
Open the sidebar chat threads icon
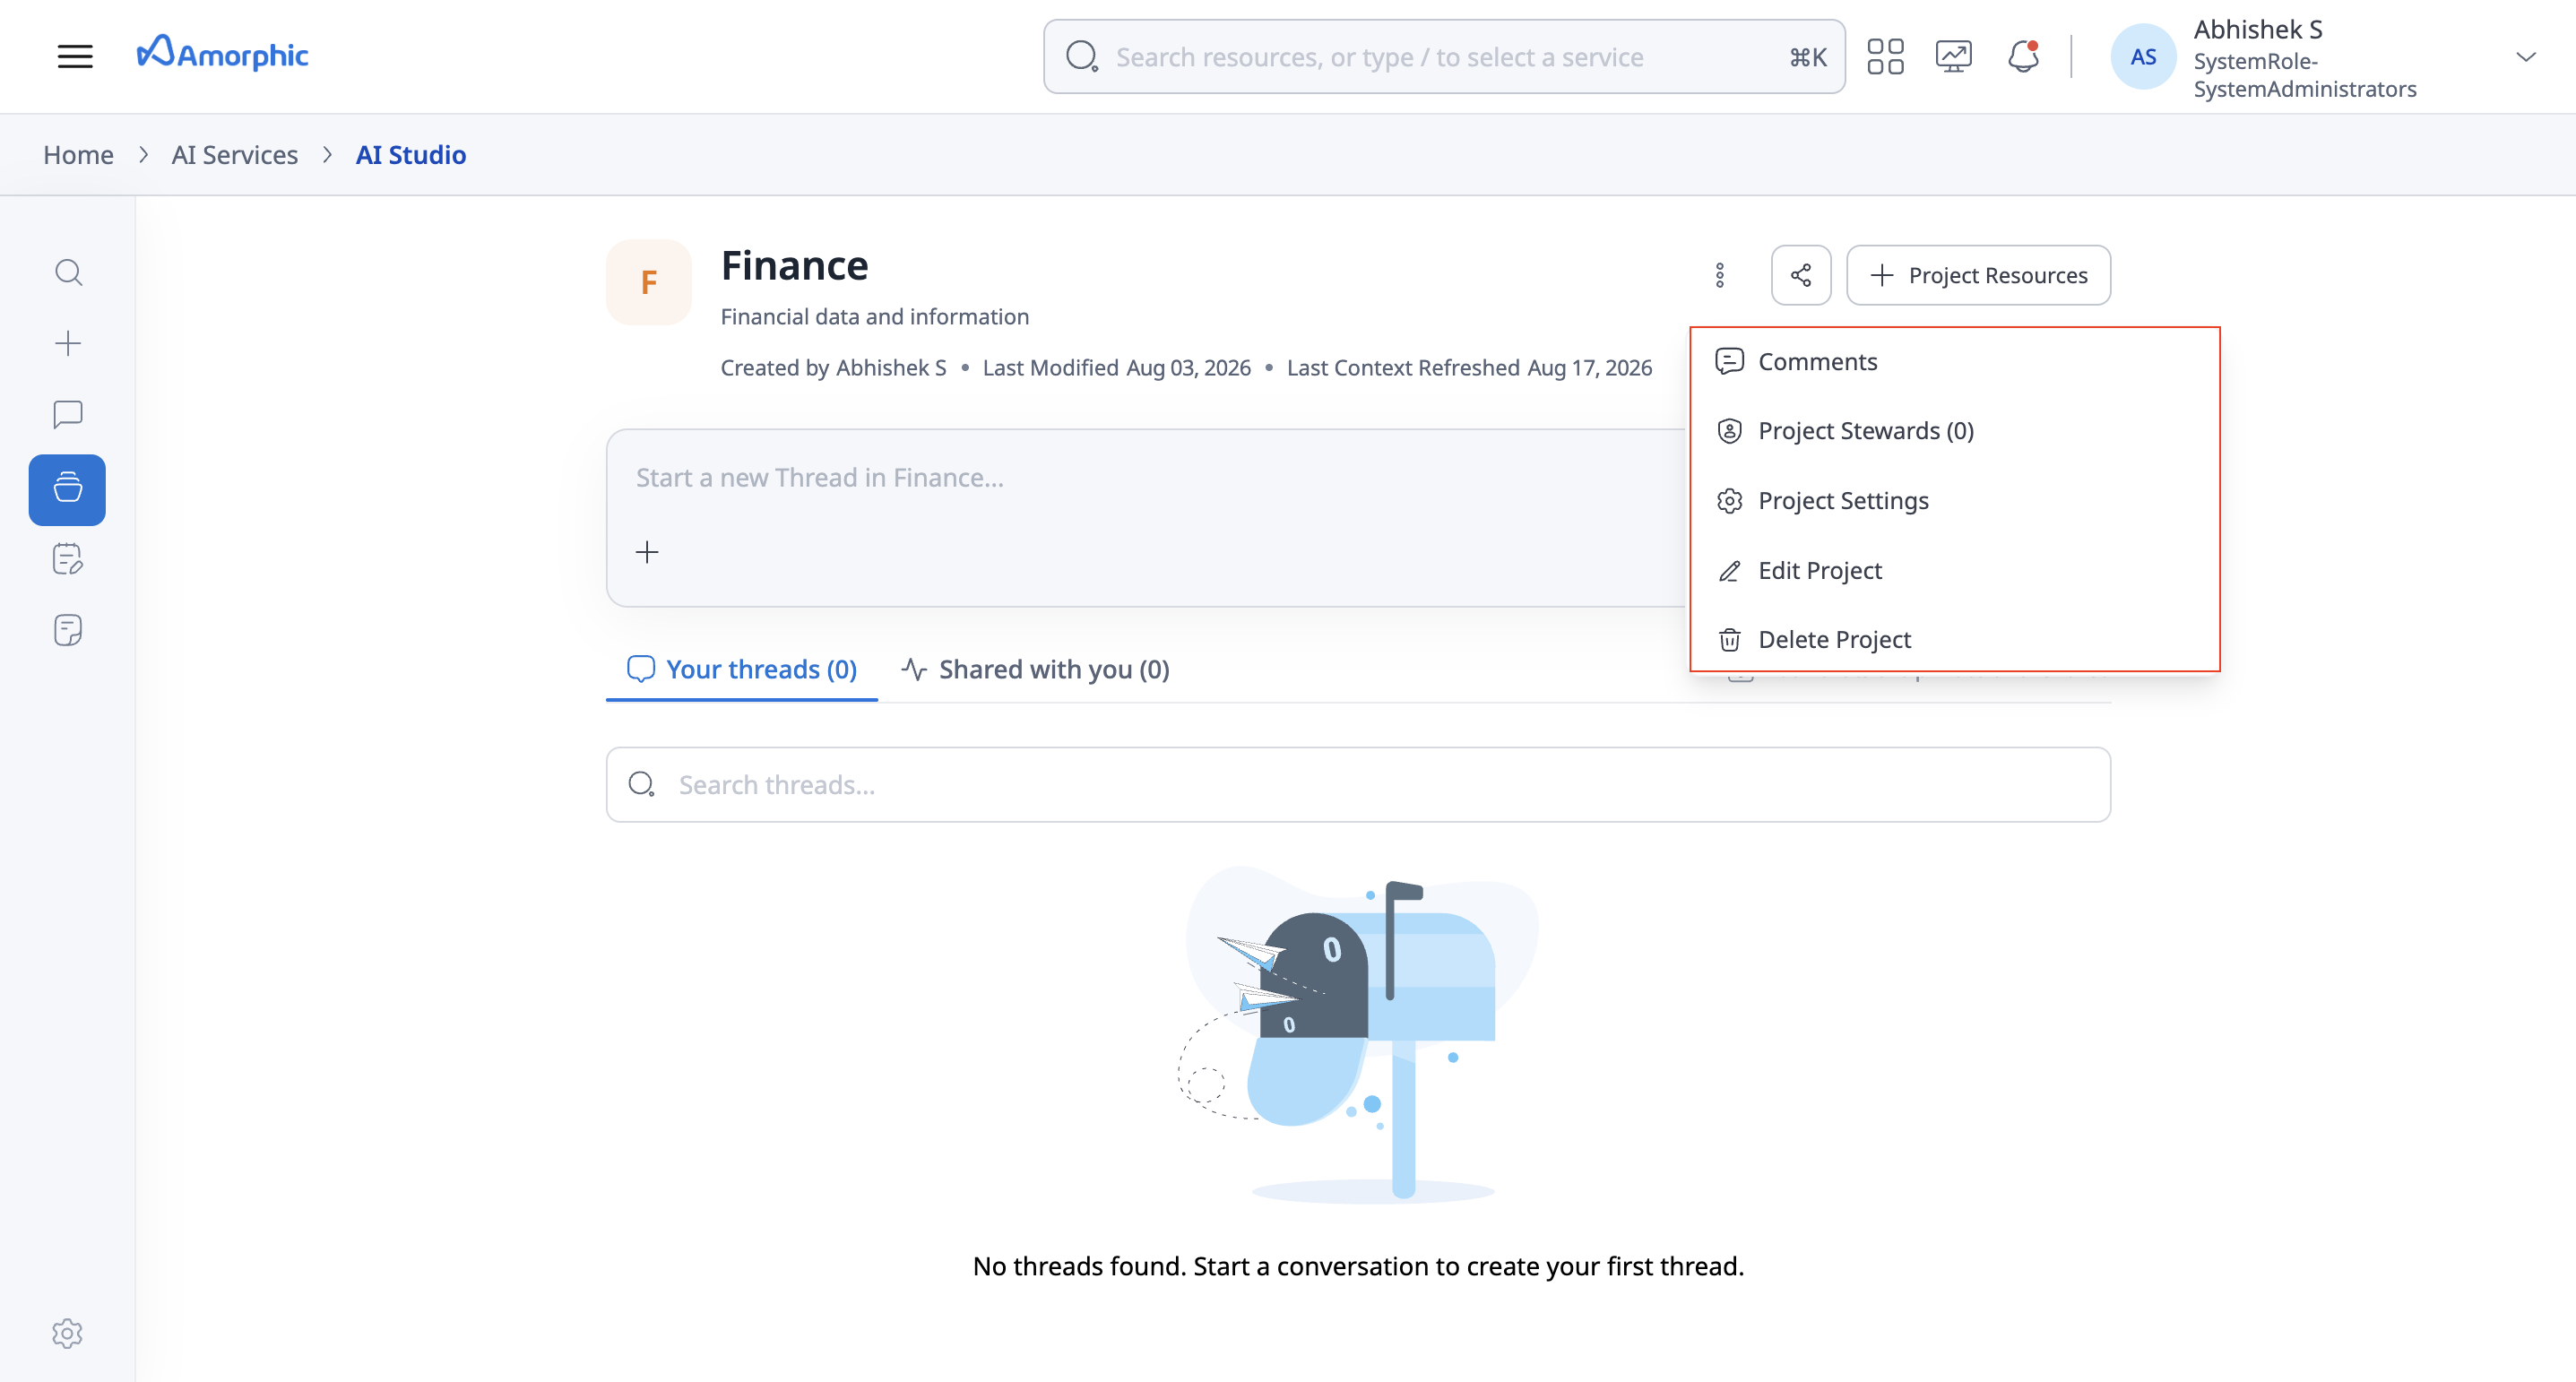coord(68,414)
